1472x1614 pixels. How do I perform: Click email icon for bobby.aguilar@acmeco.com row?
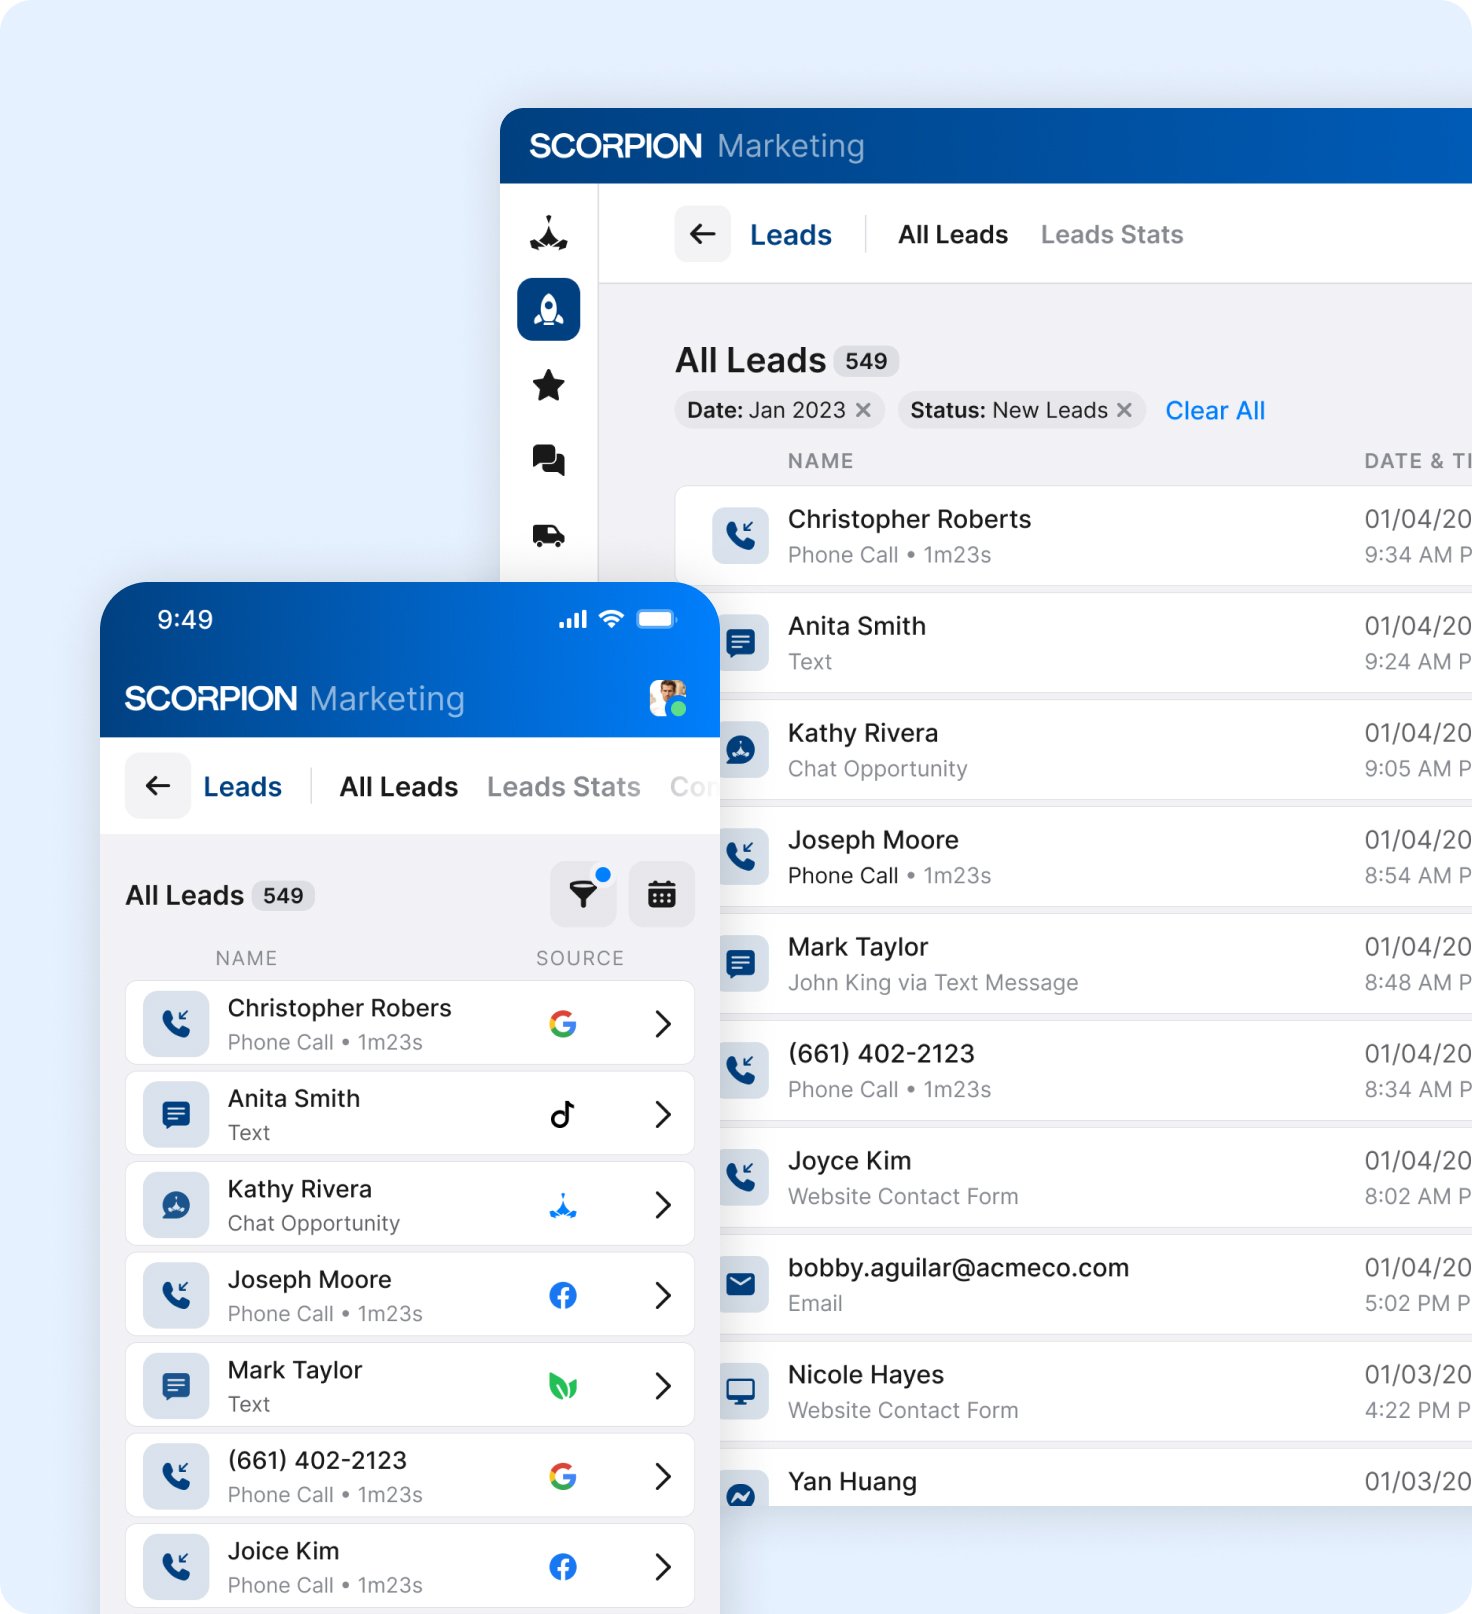741,1284
